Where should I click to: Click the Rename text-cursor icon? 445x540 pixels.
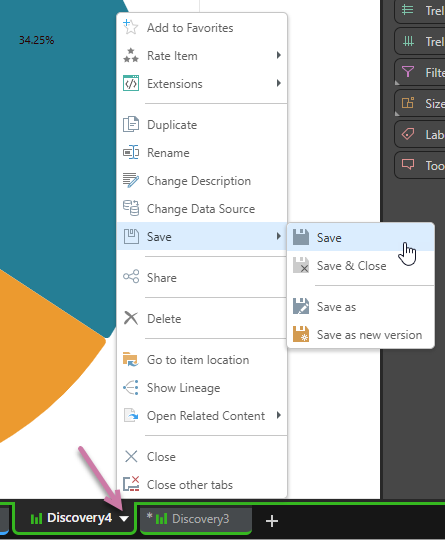[x=131, y=152]
